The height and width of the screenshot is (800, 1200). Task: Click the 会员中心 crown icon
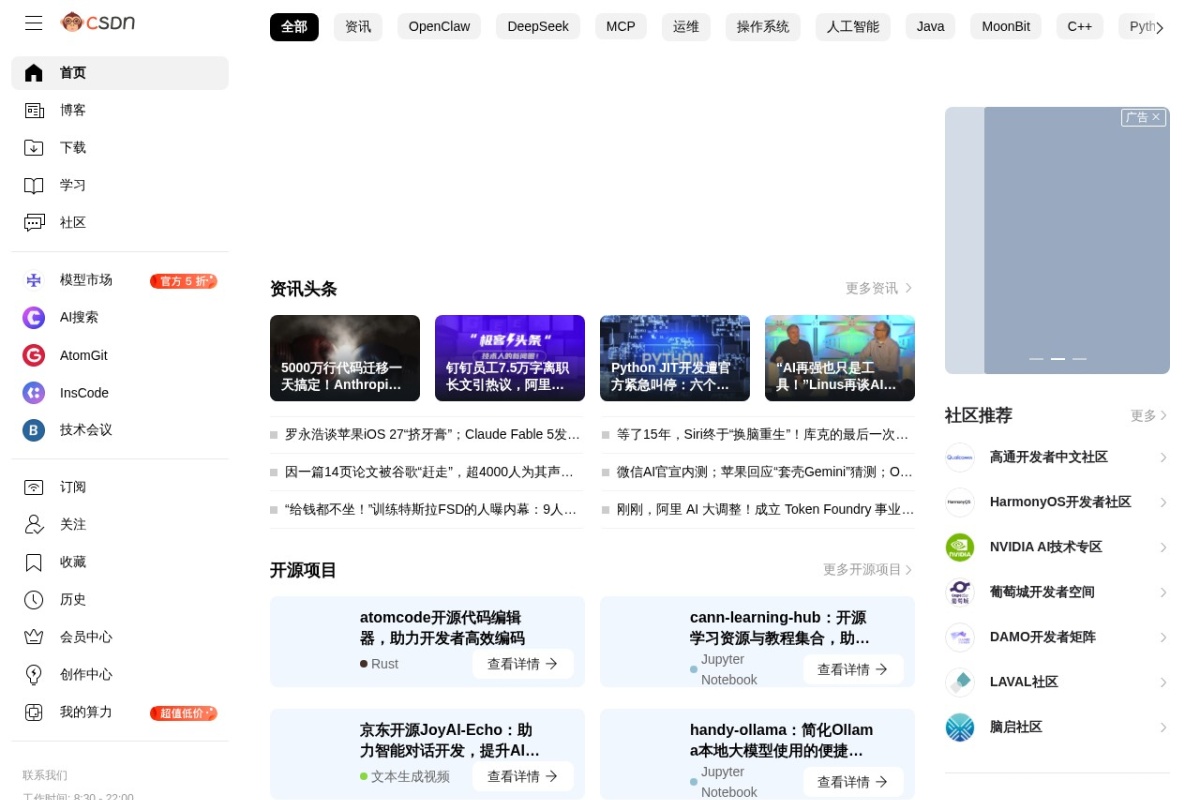point(34,637)
